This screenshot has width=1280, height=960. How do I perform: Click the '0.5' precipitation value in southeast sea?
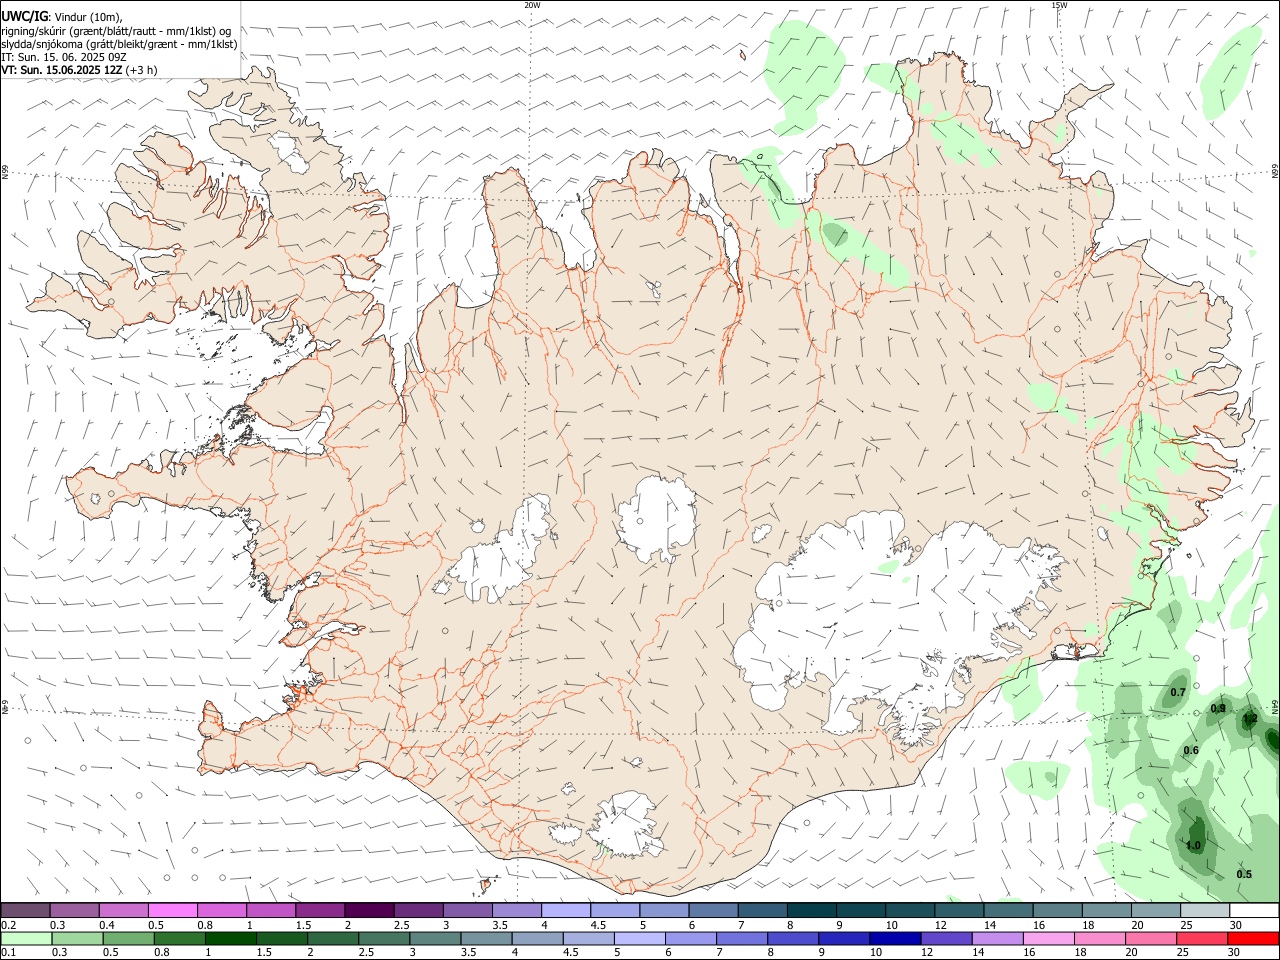1244,873
